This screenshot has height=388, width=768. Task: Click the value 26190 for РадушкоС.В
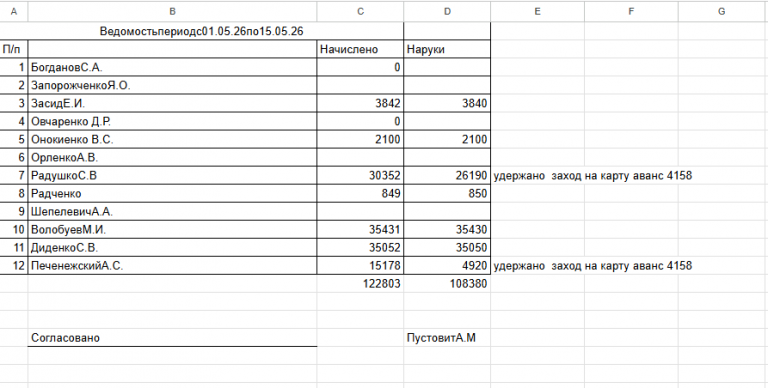447,175
